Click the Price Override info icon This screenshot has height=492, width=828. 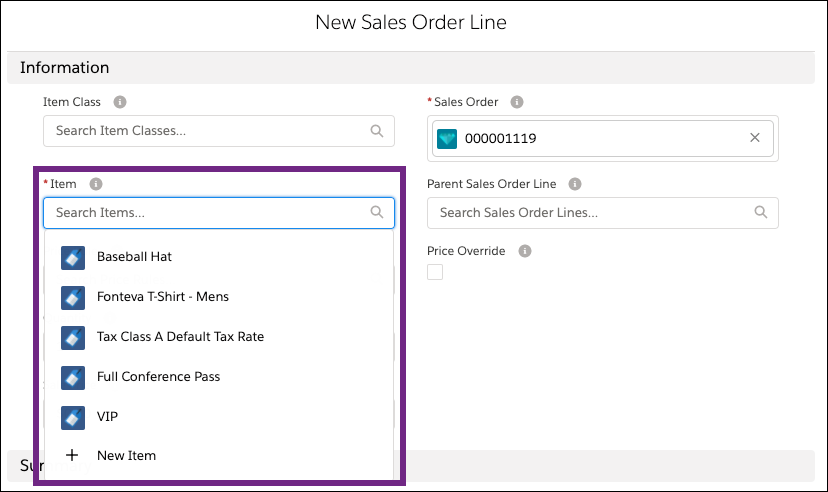coord(524,251)
